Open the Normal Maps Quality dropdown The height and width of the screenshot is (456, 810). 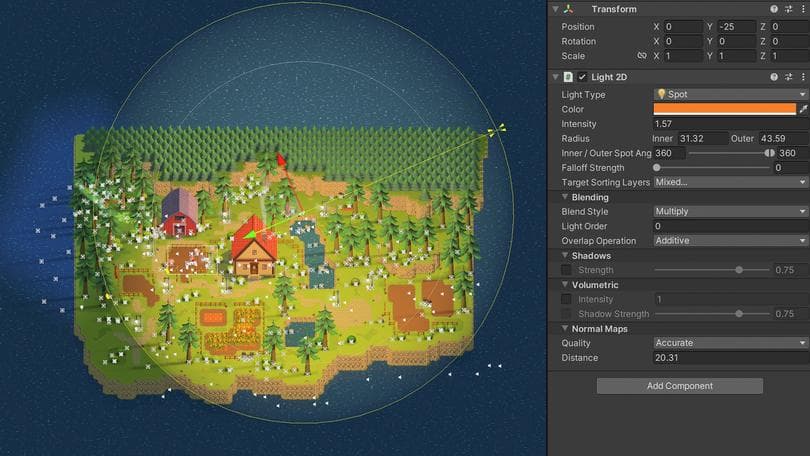point(730,342)
